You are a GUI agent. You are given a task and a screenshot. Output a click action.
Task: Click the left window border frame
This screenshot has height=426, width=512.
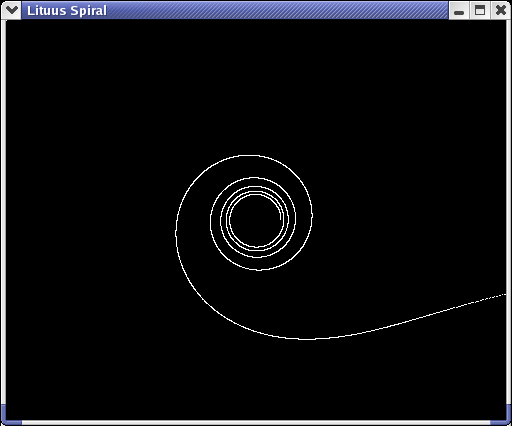[3, 212]
